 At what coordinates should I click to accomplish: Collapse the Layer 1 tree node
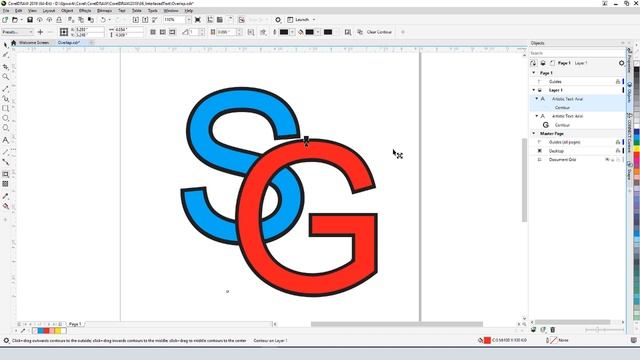tap(533, 90)
